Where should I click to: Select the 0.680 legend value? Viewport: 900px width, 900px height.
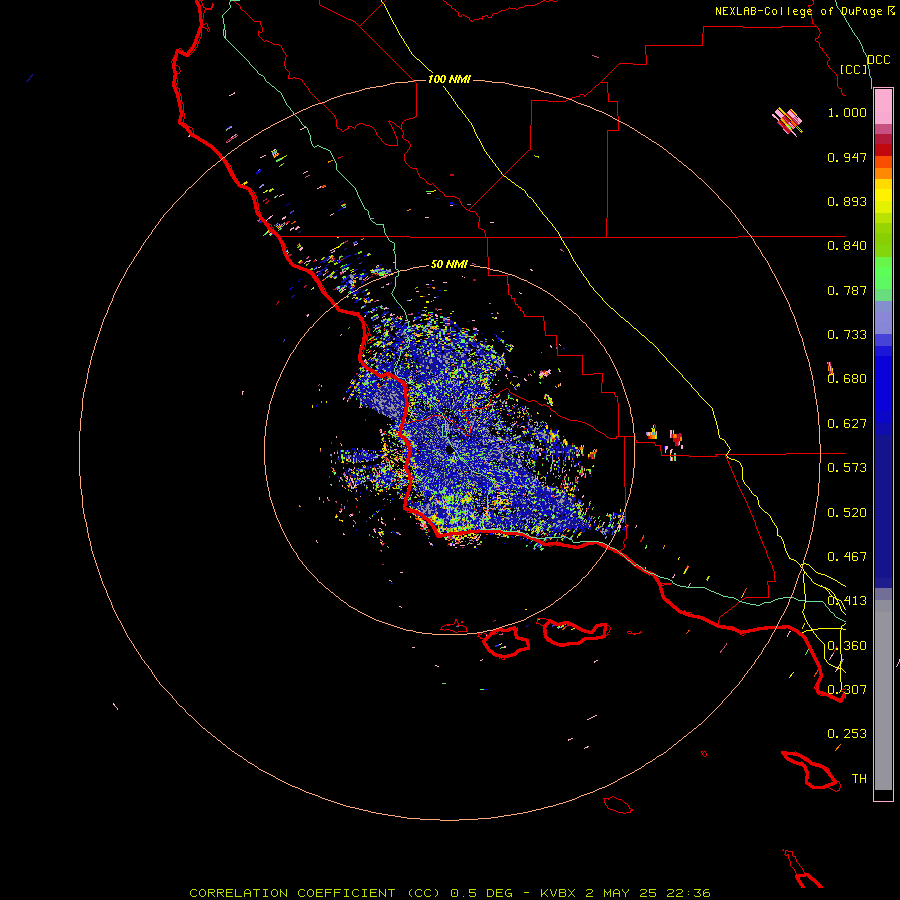[847, 379]
